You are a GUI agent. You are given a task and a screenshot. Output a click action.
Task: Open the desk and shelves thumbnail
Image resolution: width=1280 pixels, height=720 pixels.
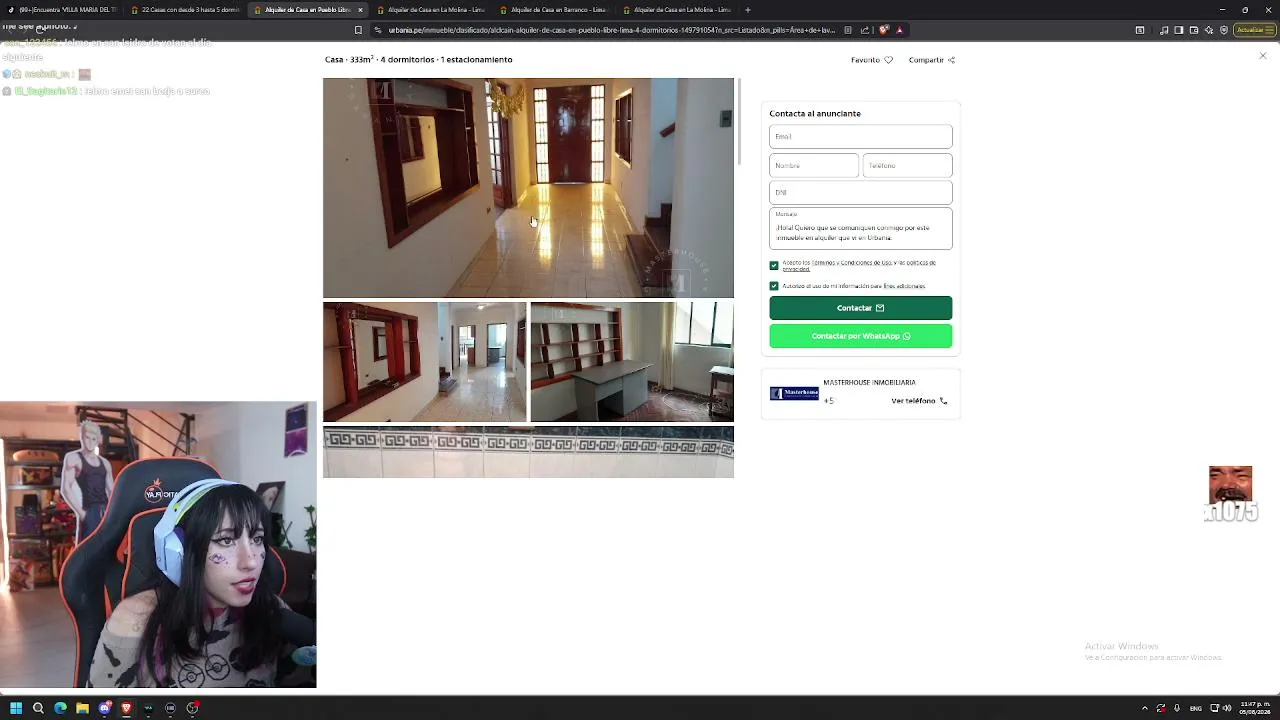[632, 362]
